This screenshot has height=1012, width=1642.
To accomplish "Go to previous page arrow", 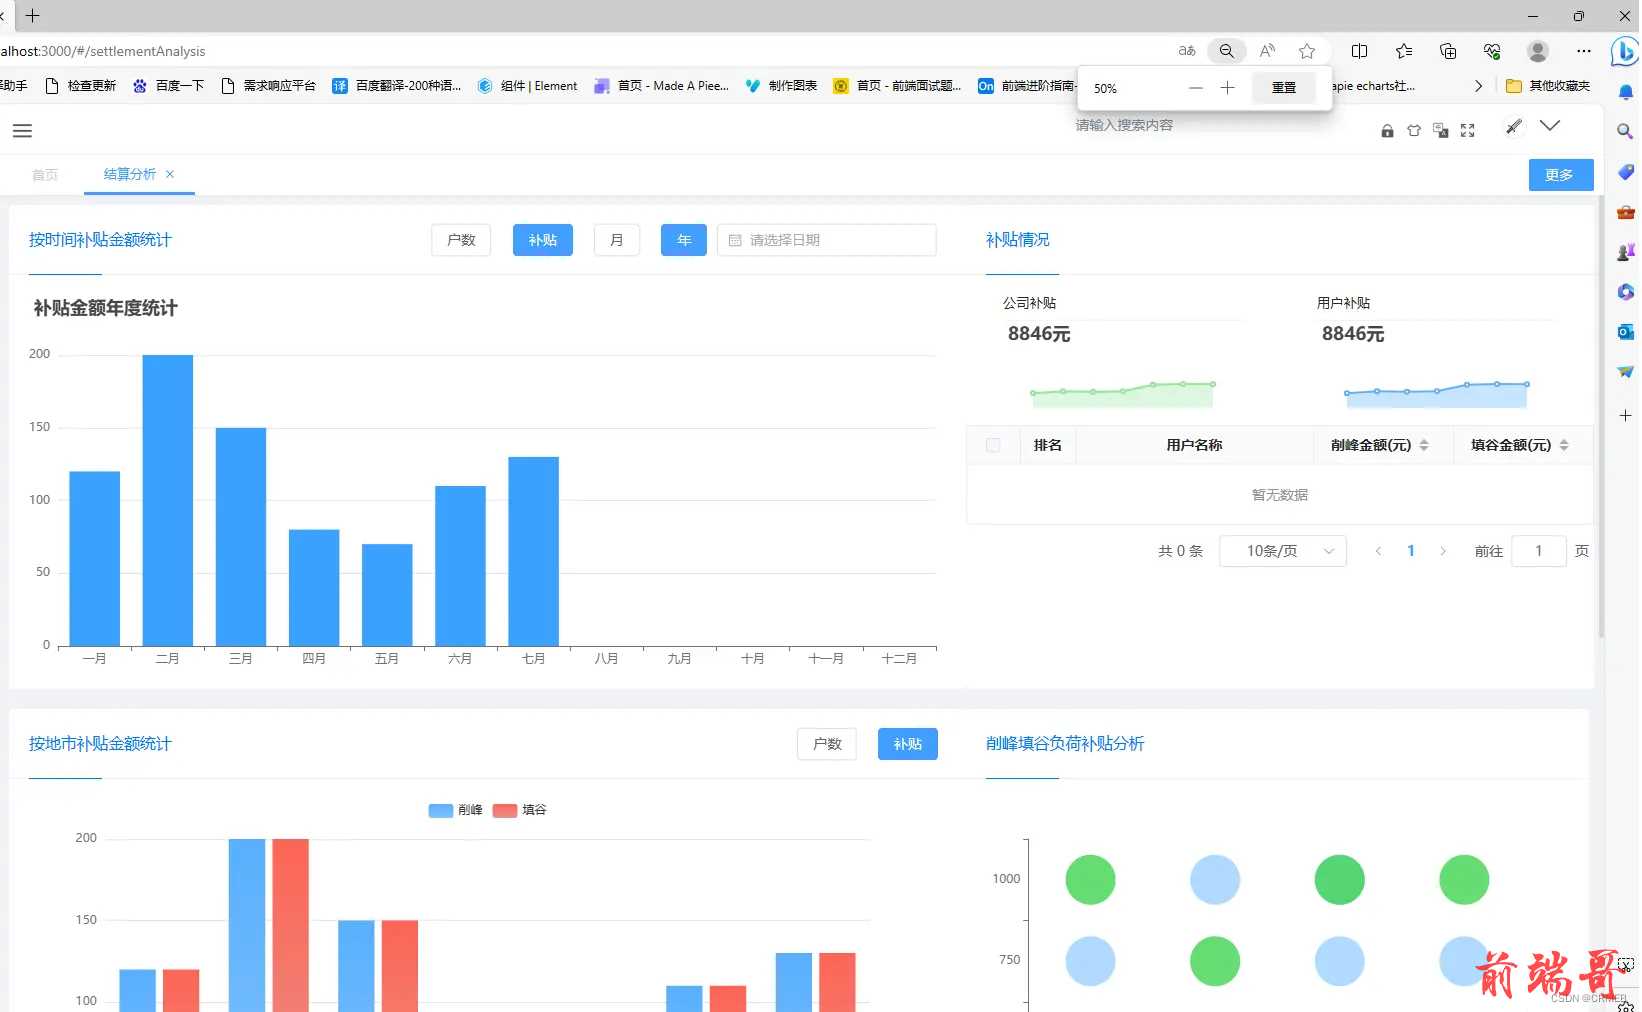I will [1378, 551].
